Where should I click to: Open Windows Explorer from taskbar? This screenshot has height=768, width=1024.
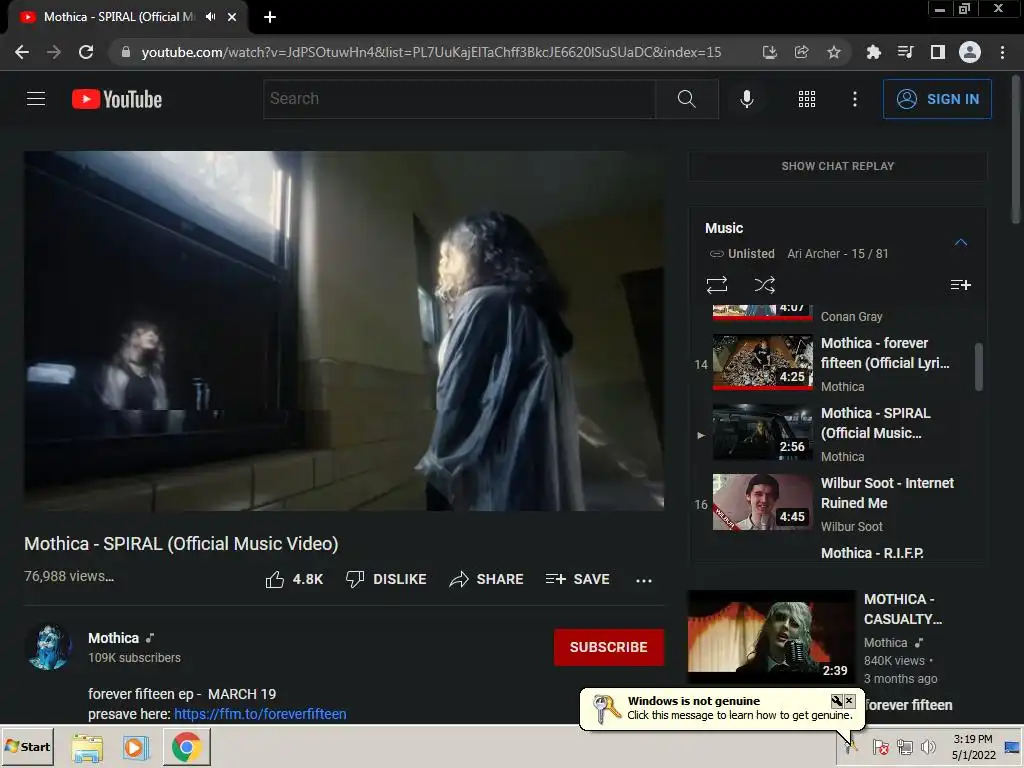pos(87,747)
